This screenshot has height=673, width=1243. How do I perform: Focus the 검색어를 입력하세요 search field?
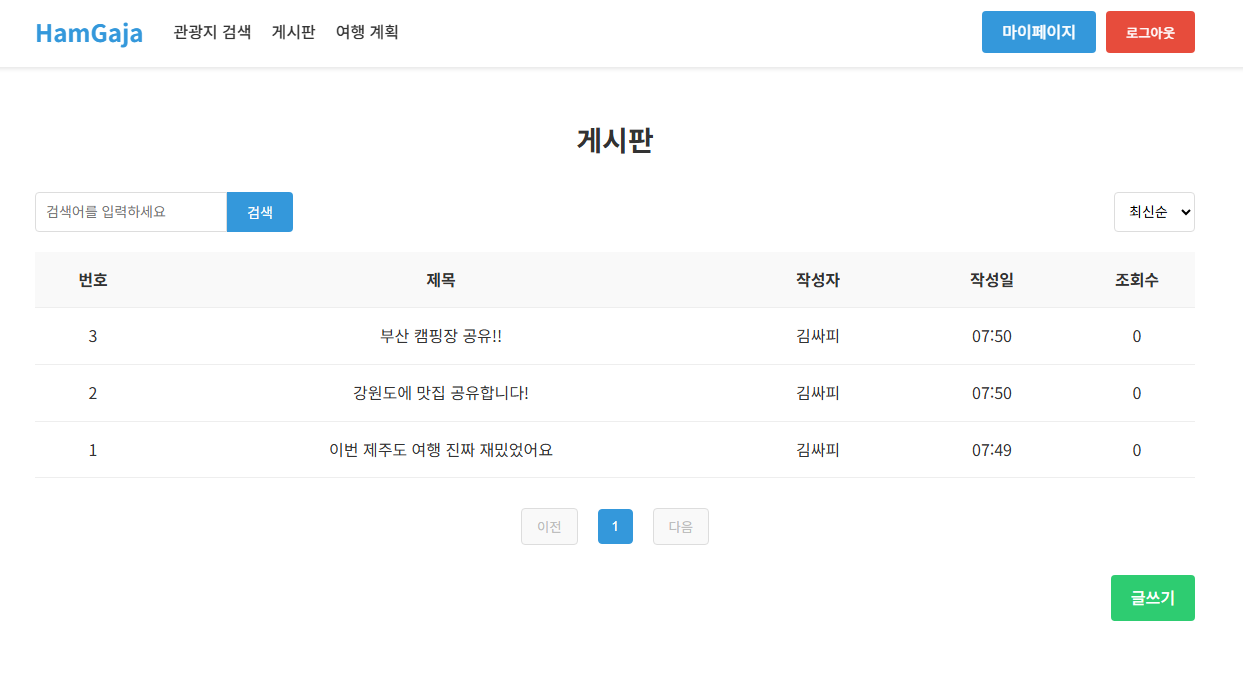tap(131, 212)
